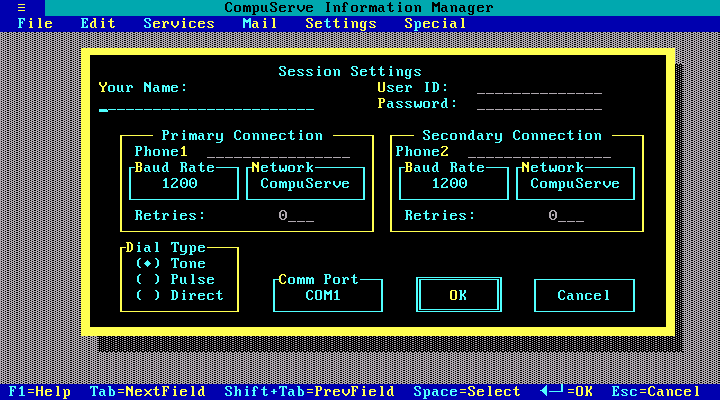Viewport: 720px width, 400px height.
Task: Change Secondary Connection Network CompuServe
Action: click(575, 183)
